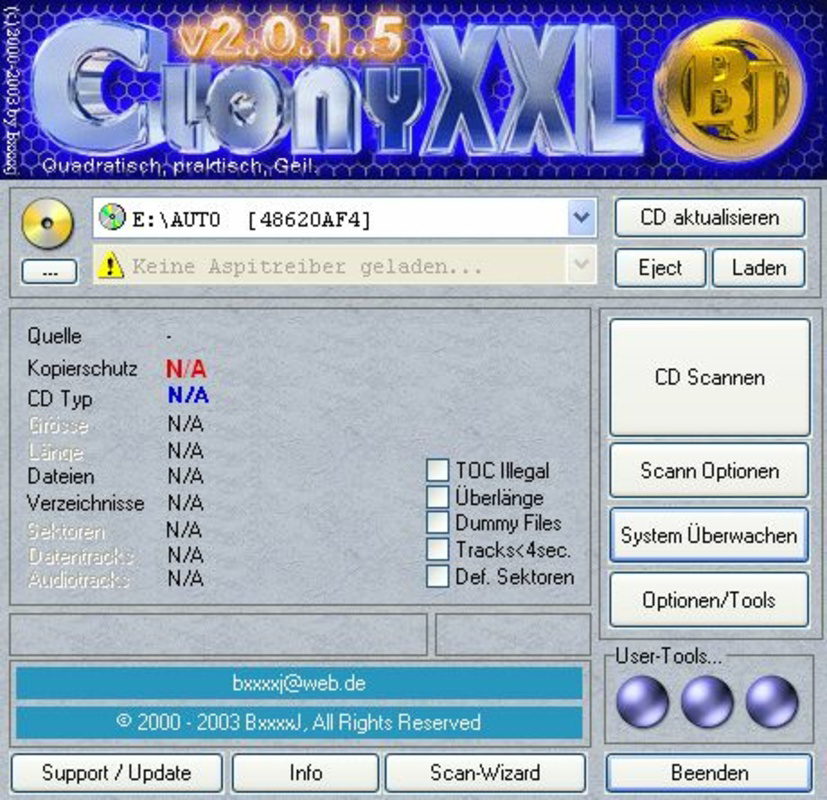Viewport: 827px width, 800px height.
Task: Click the CD Typ label
Action: pyautogui.click(x=60, y=399)
